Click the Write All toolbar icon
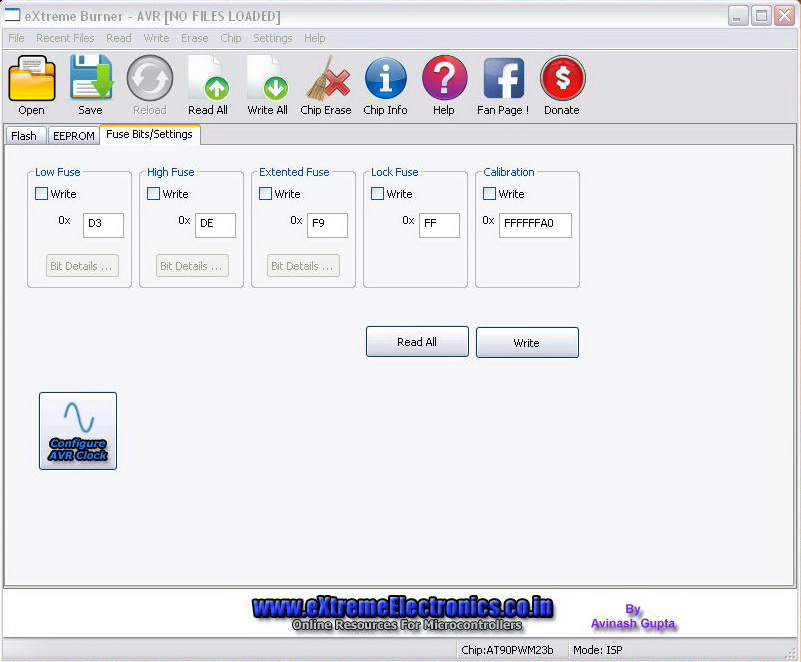Viewport: 801px width, 662px height. pos(267,78)
